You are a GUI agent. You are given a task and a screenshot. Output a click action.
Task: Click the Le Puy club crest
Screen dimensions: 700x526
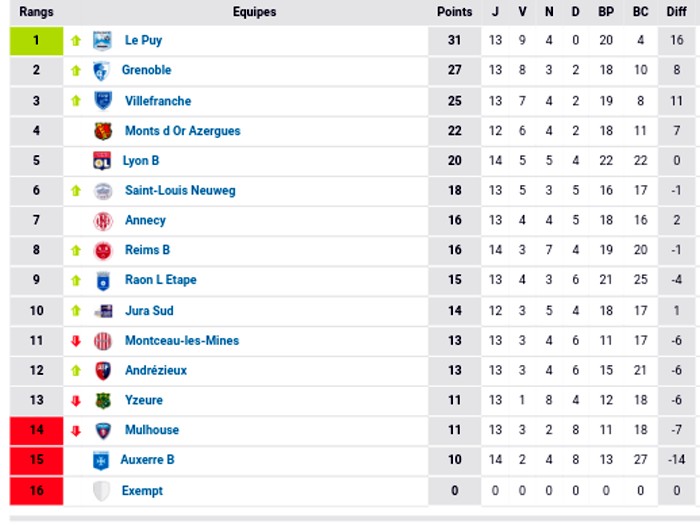click(x=102, y=41)
